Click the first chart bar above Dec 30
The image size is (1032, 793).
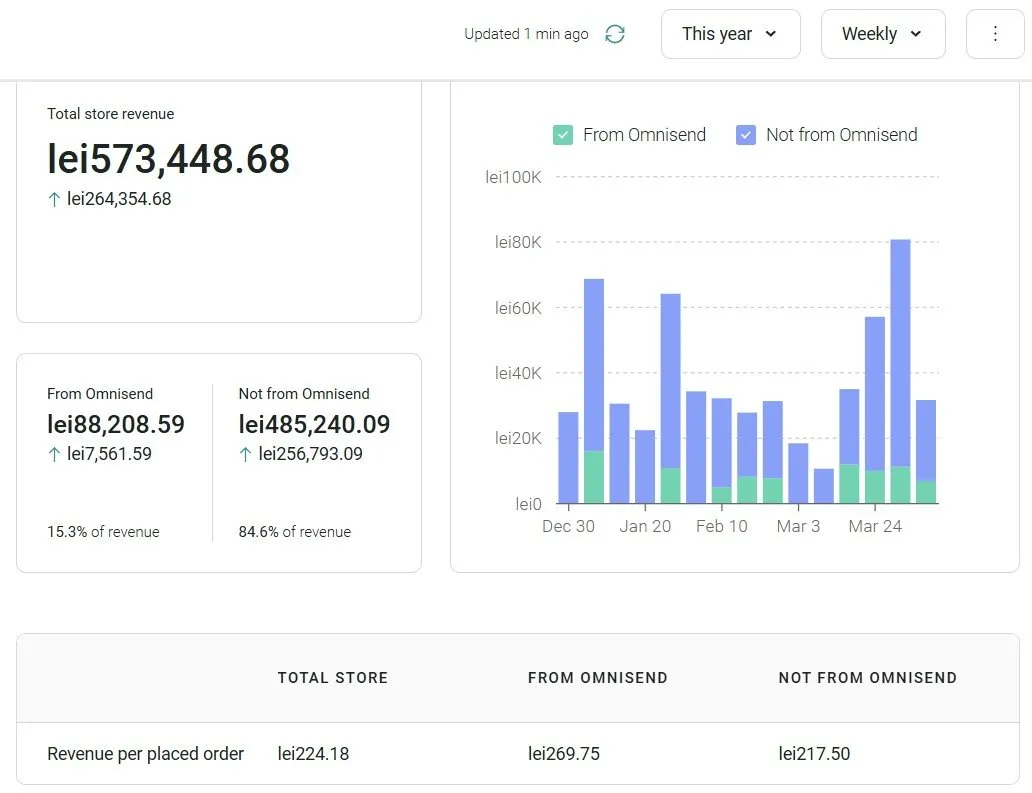(568, 457)
